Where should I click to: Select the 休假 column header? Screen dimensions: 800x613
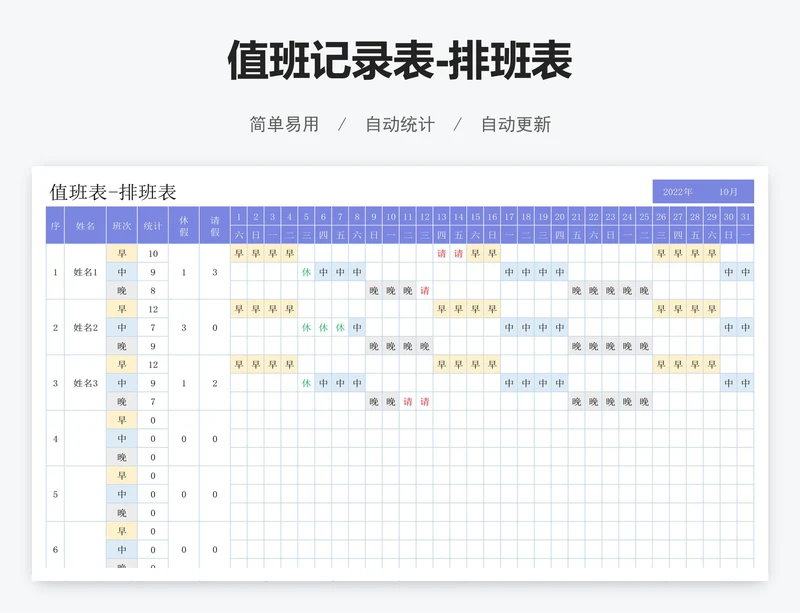pos(184,226)
